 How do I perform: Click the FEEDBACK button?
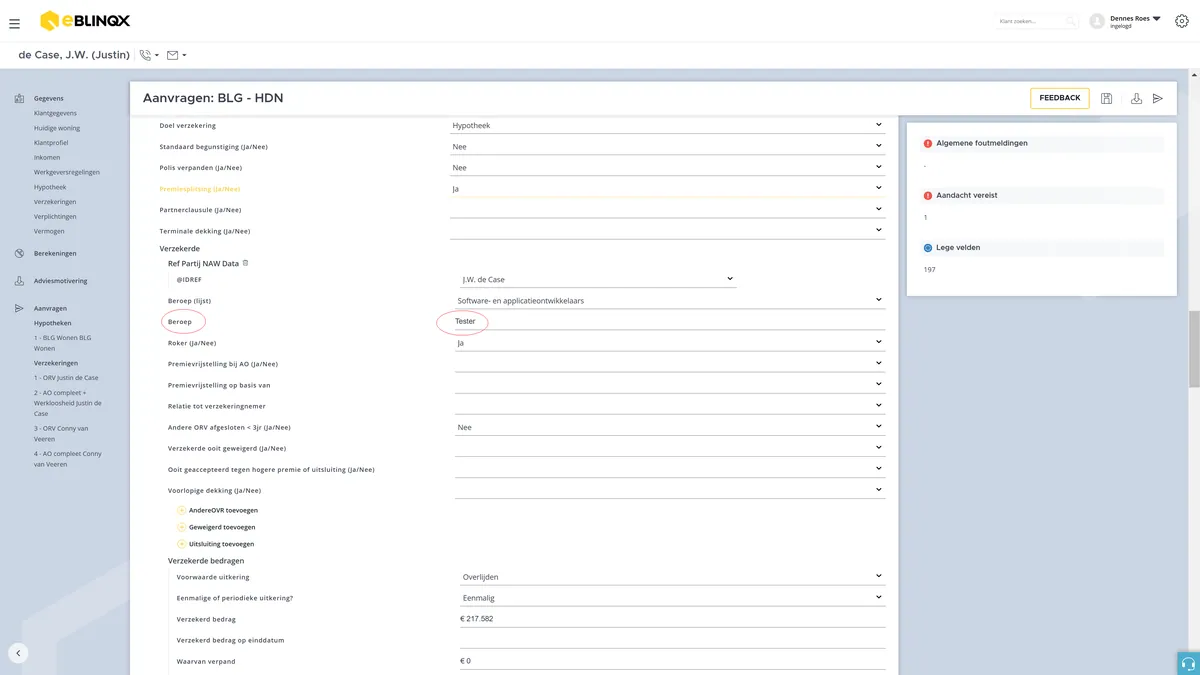click(x=1060, y=98)
